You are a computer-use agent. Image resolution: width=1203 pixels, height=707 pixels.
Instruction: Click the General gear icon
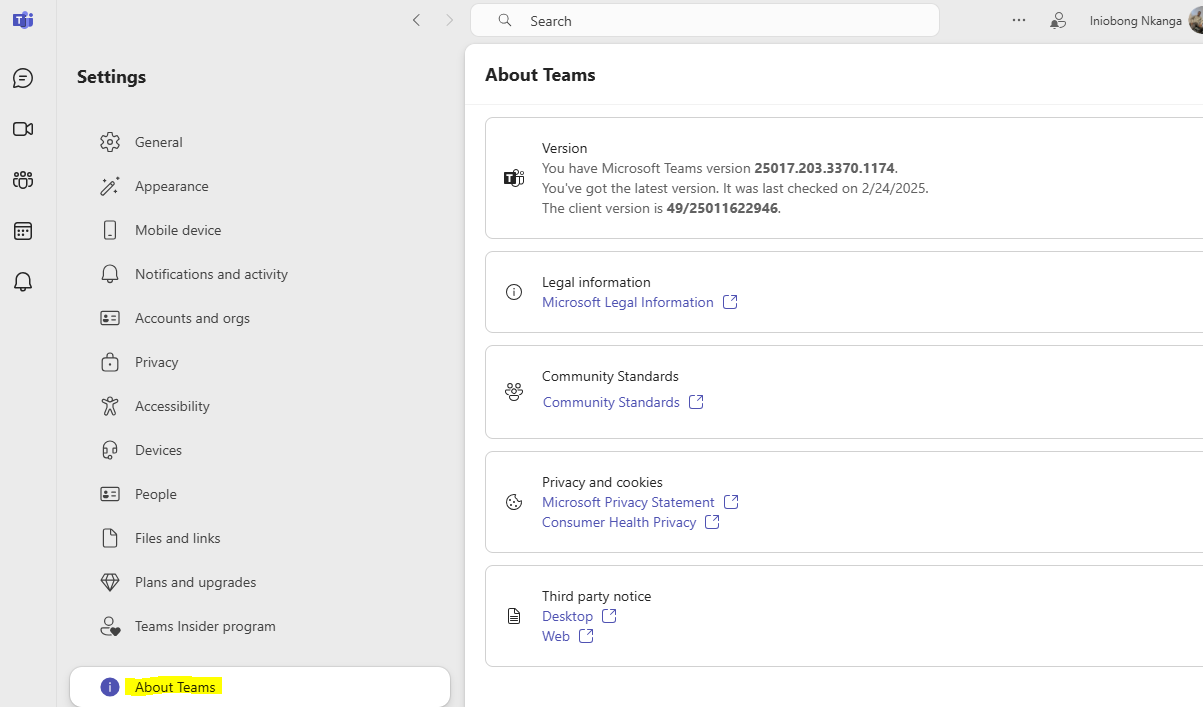point(110,142)
